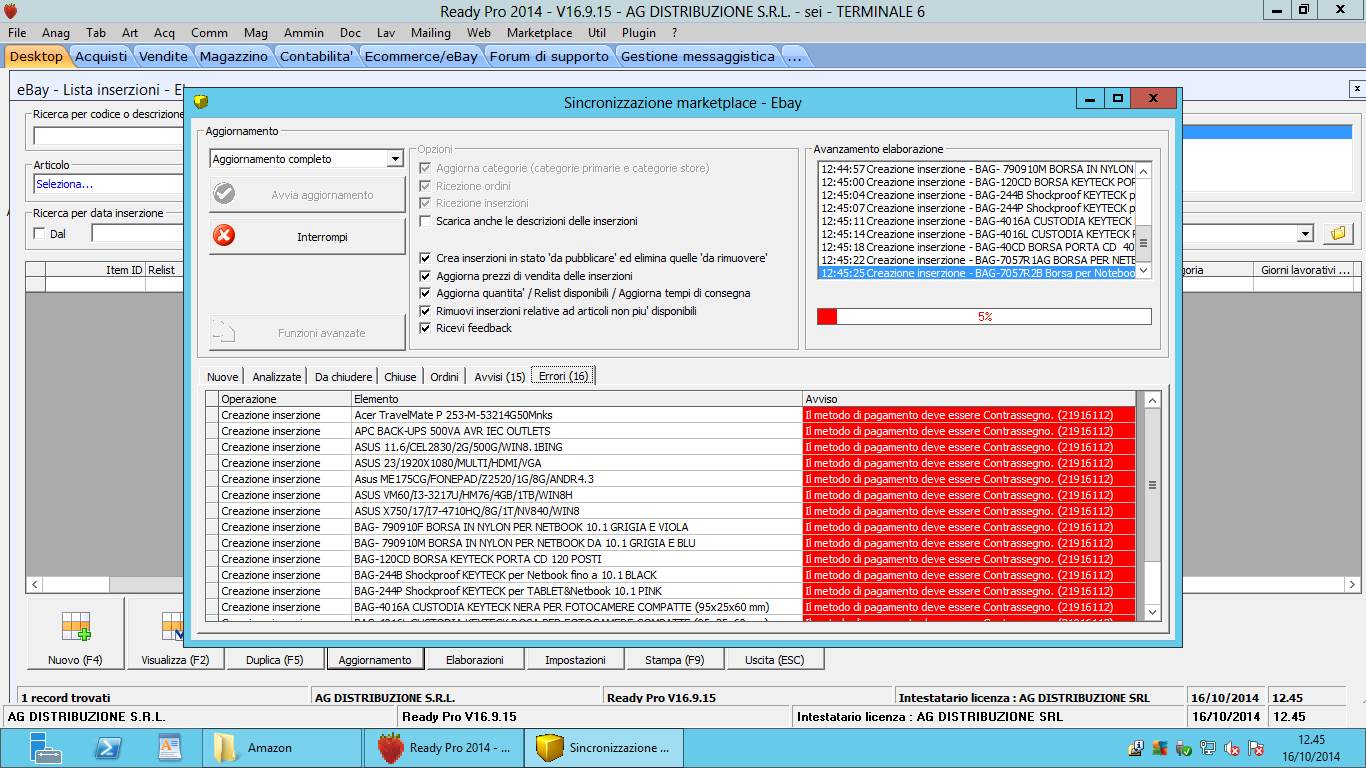Select the 12:45:25 BAG-7057R2B log entry
This screenshot has width=1366, height=768.
(977, 273)
